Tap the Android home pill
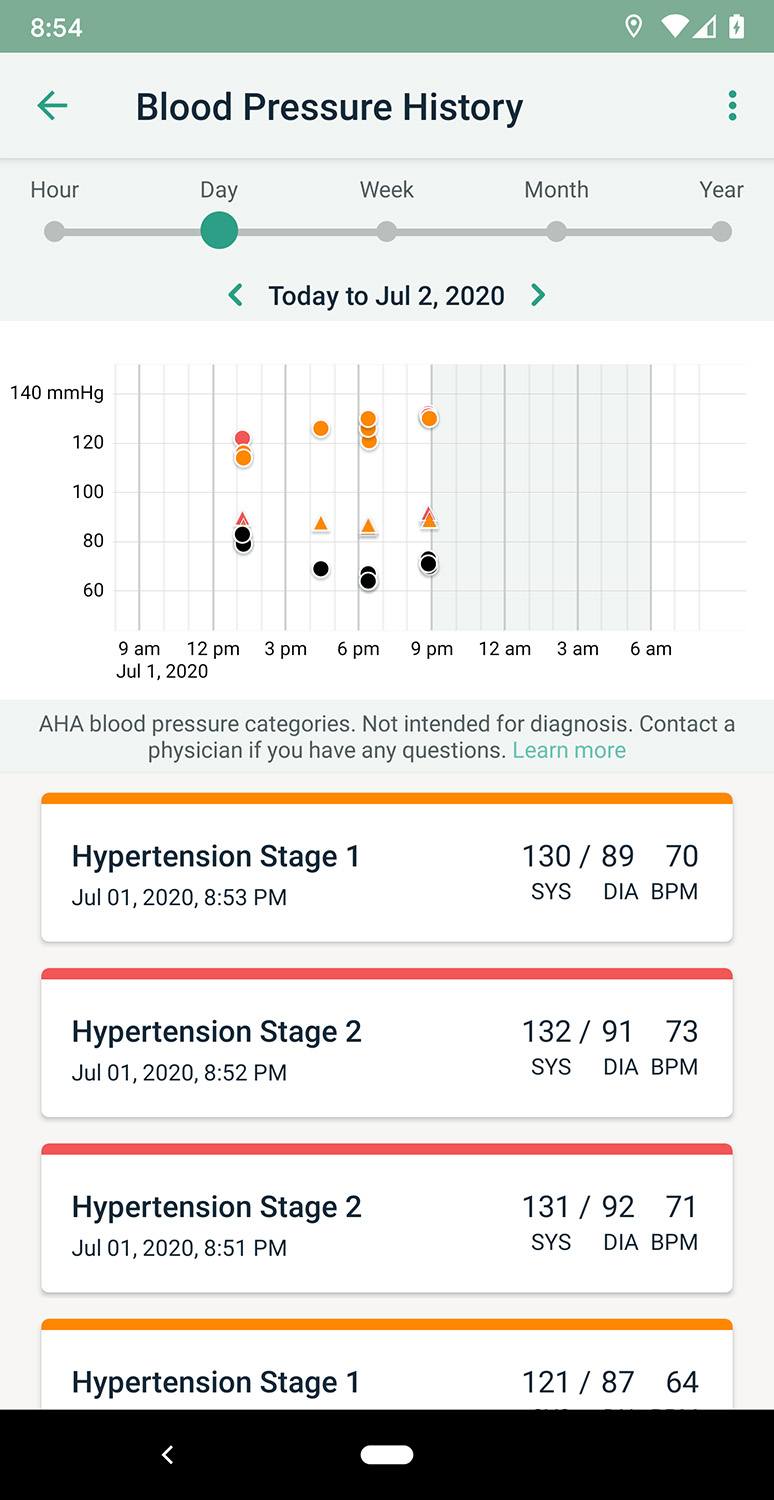Viewport: 774px width, 1500px height. 387,1454
